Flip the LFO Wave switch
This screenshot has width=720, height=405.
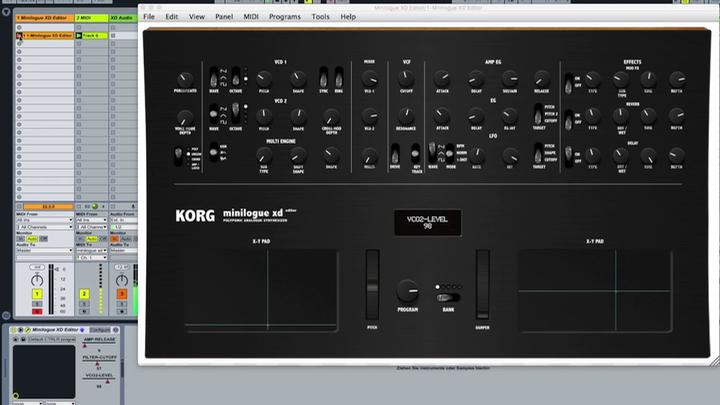(432, 152)
